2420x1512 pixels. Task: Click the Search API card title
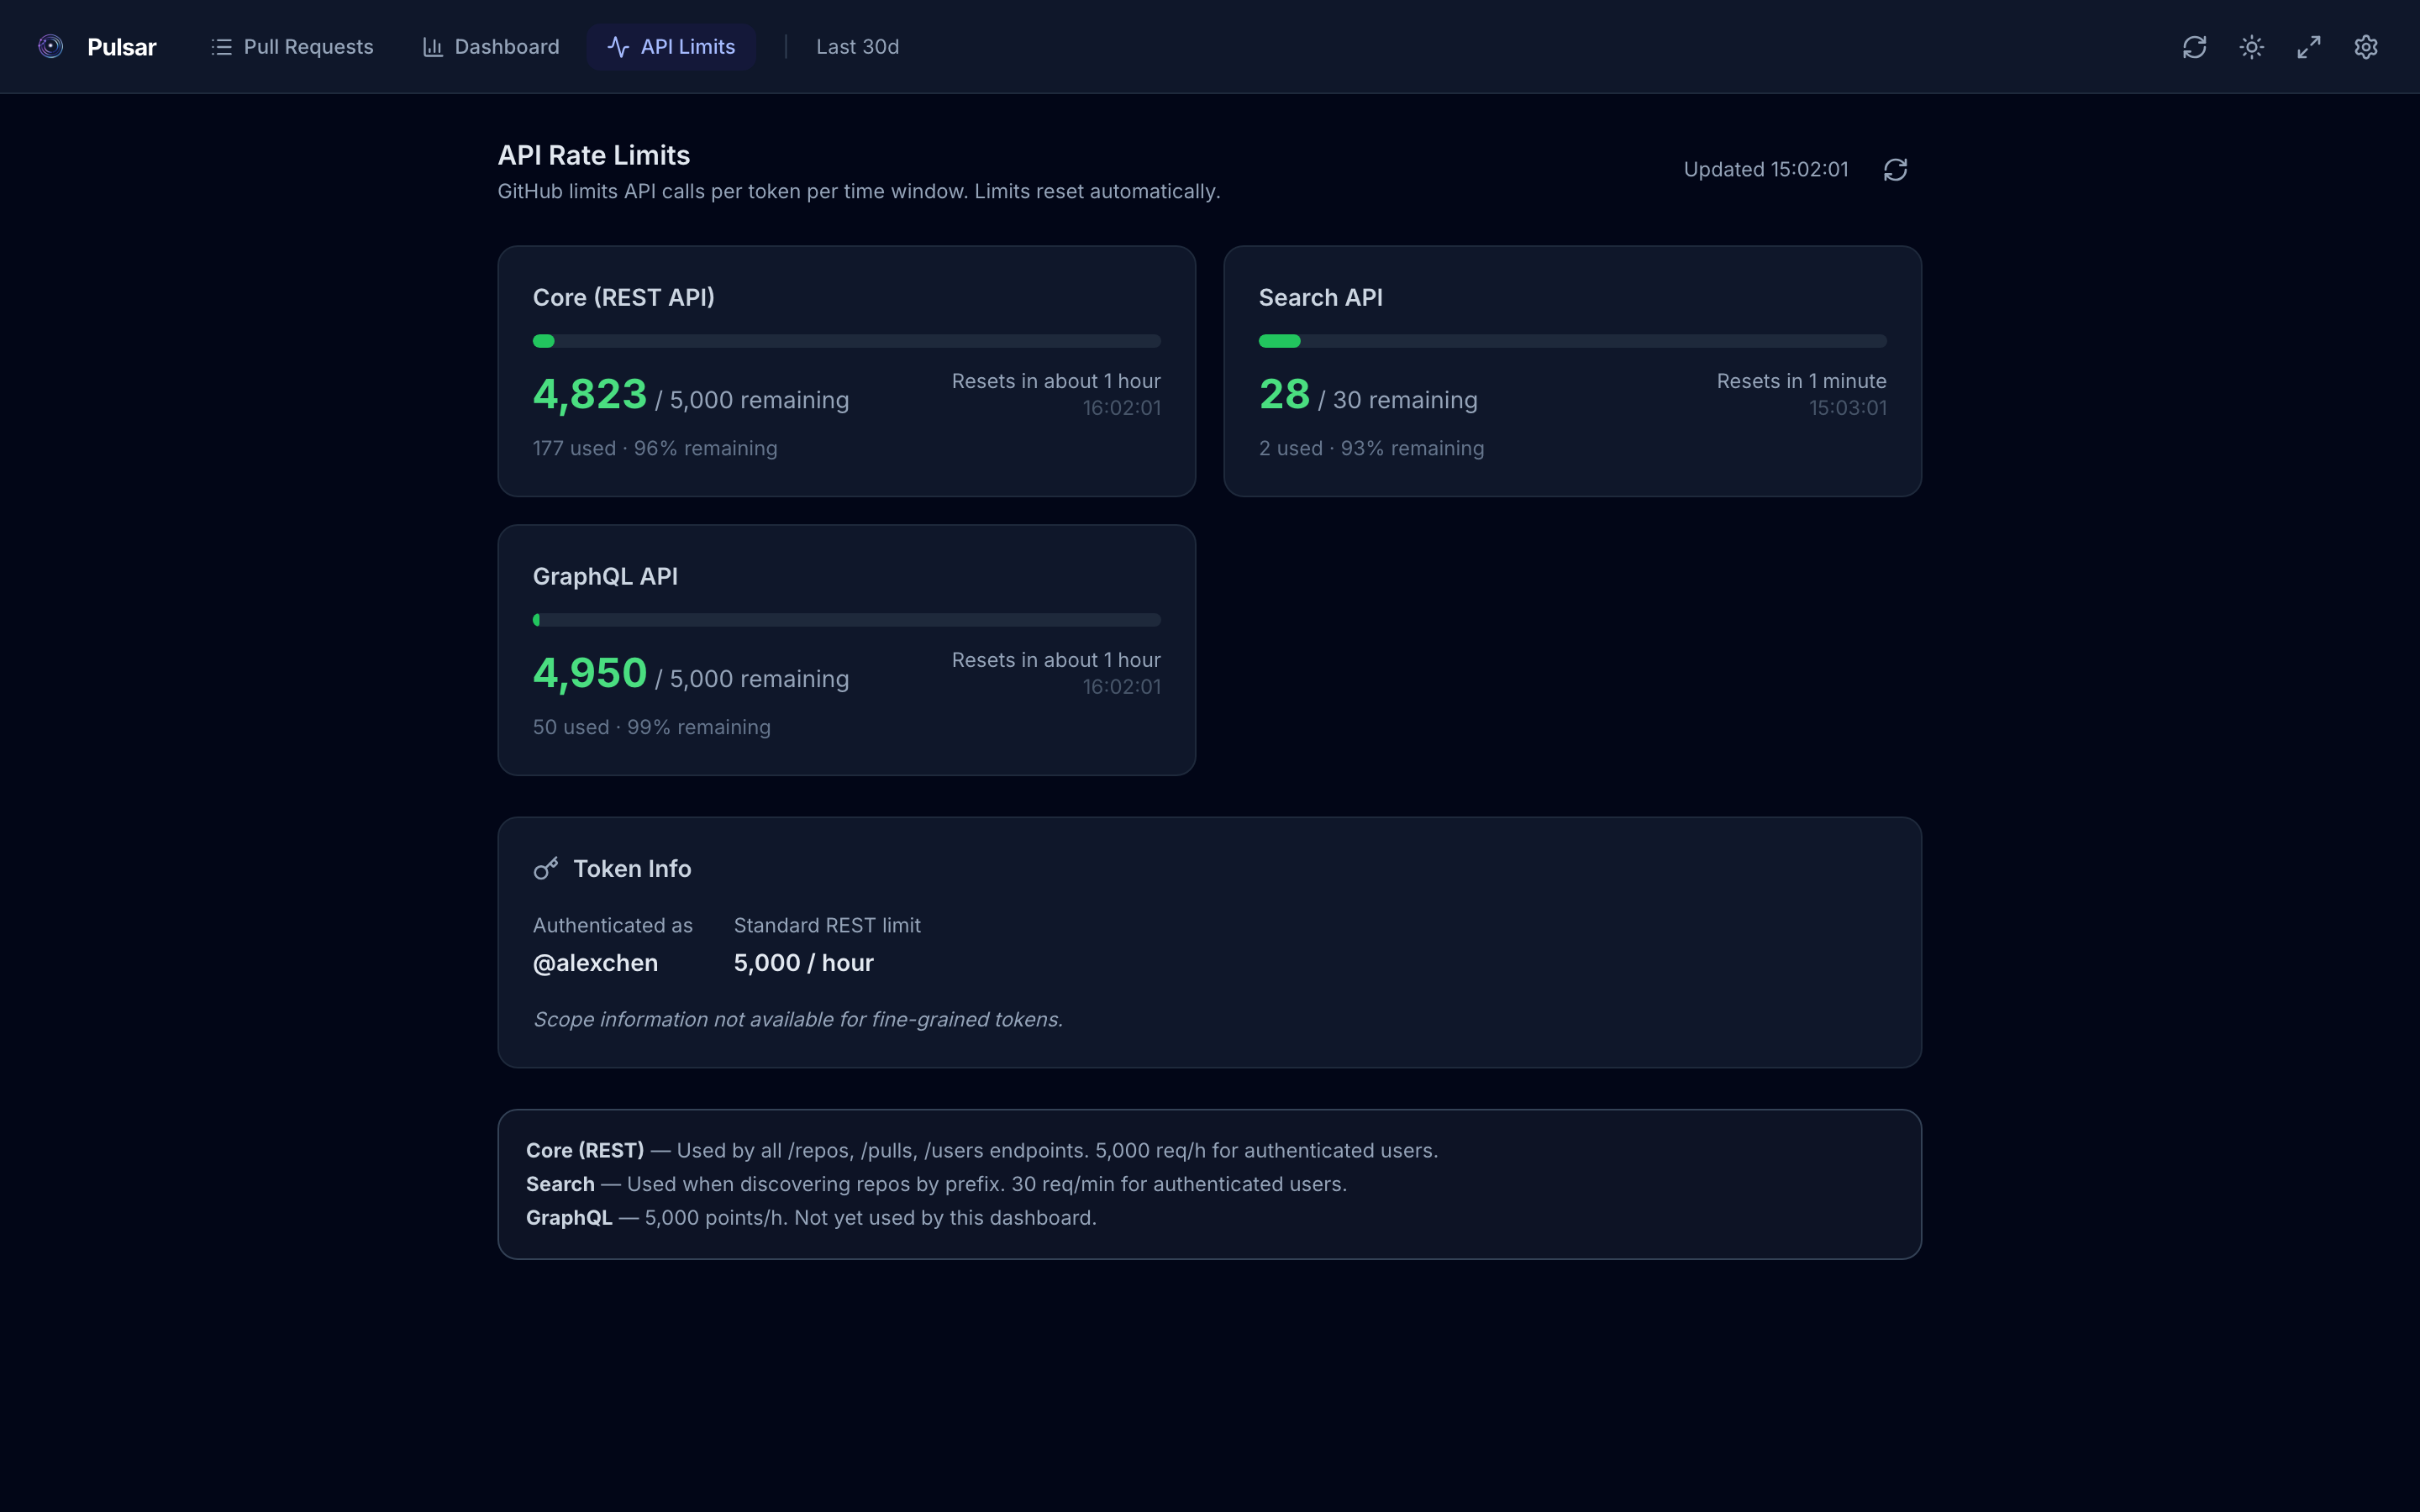pos(1319,297)
